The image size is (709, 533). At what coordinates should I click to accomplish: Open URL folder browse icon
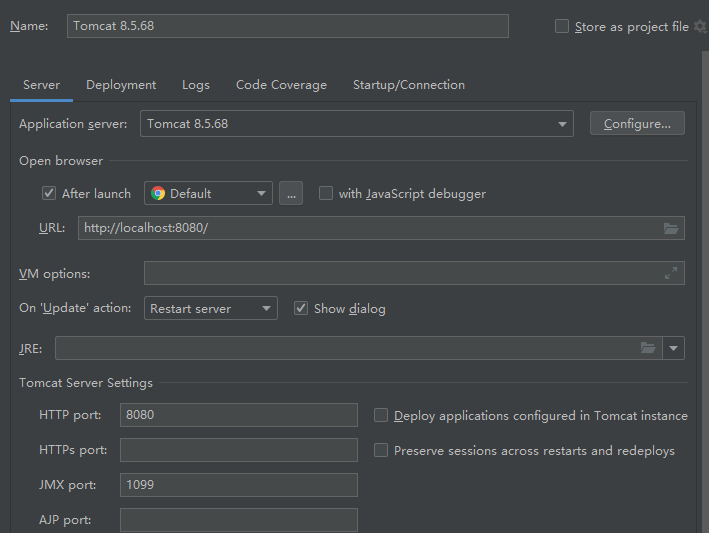[x=671, y=228]
